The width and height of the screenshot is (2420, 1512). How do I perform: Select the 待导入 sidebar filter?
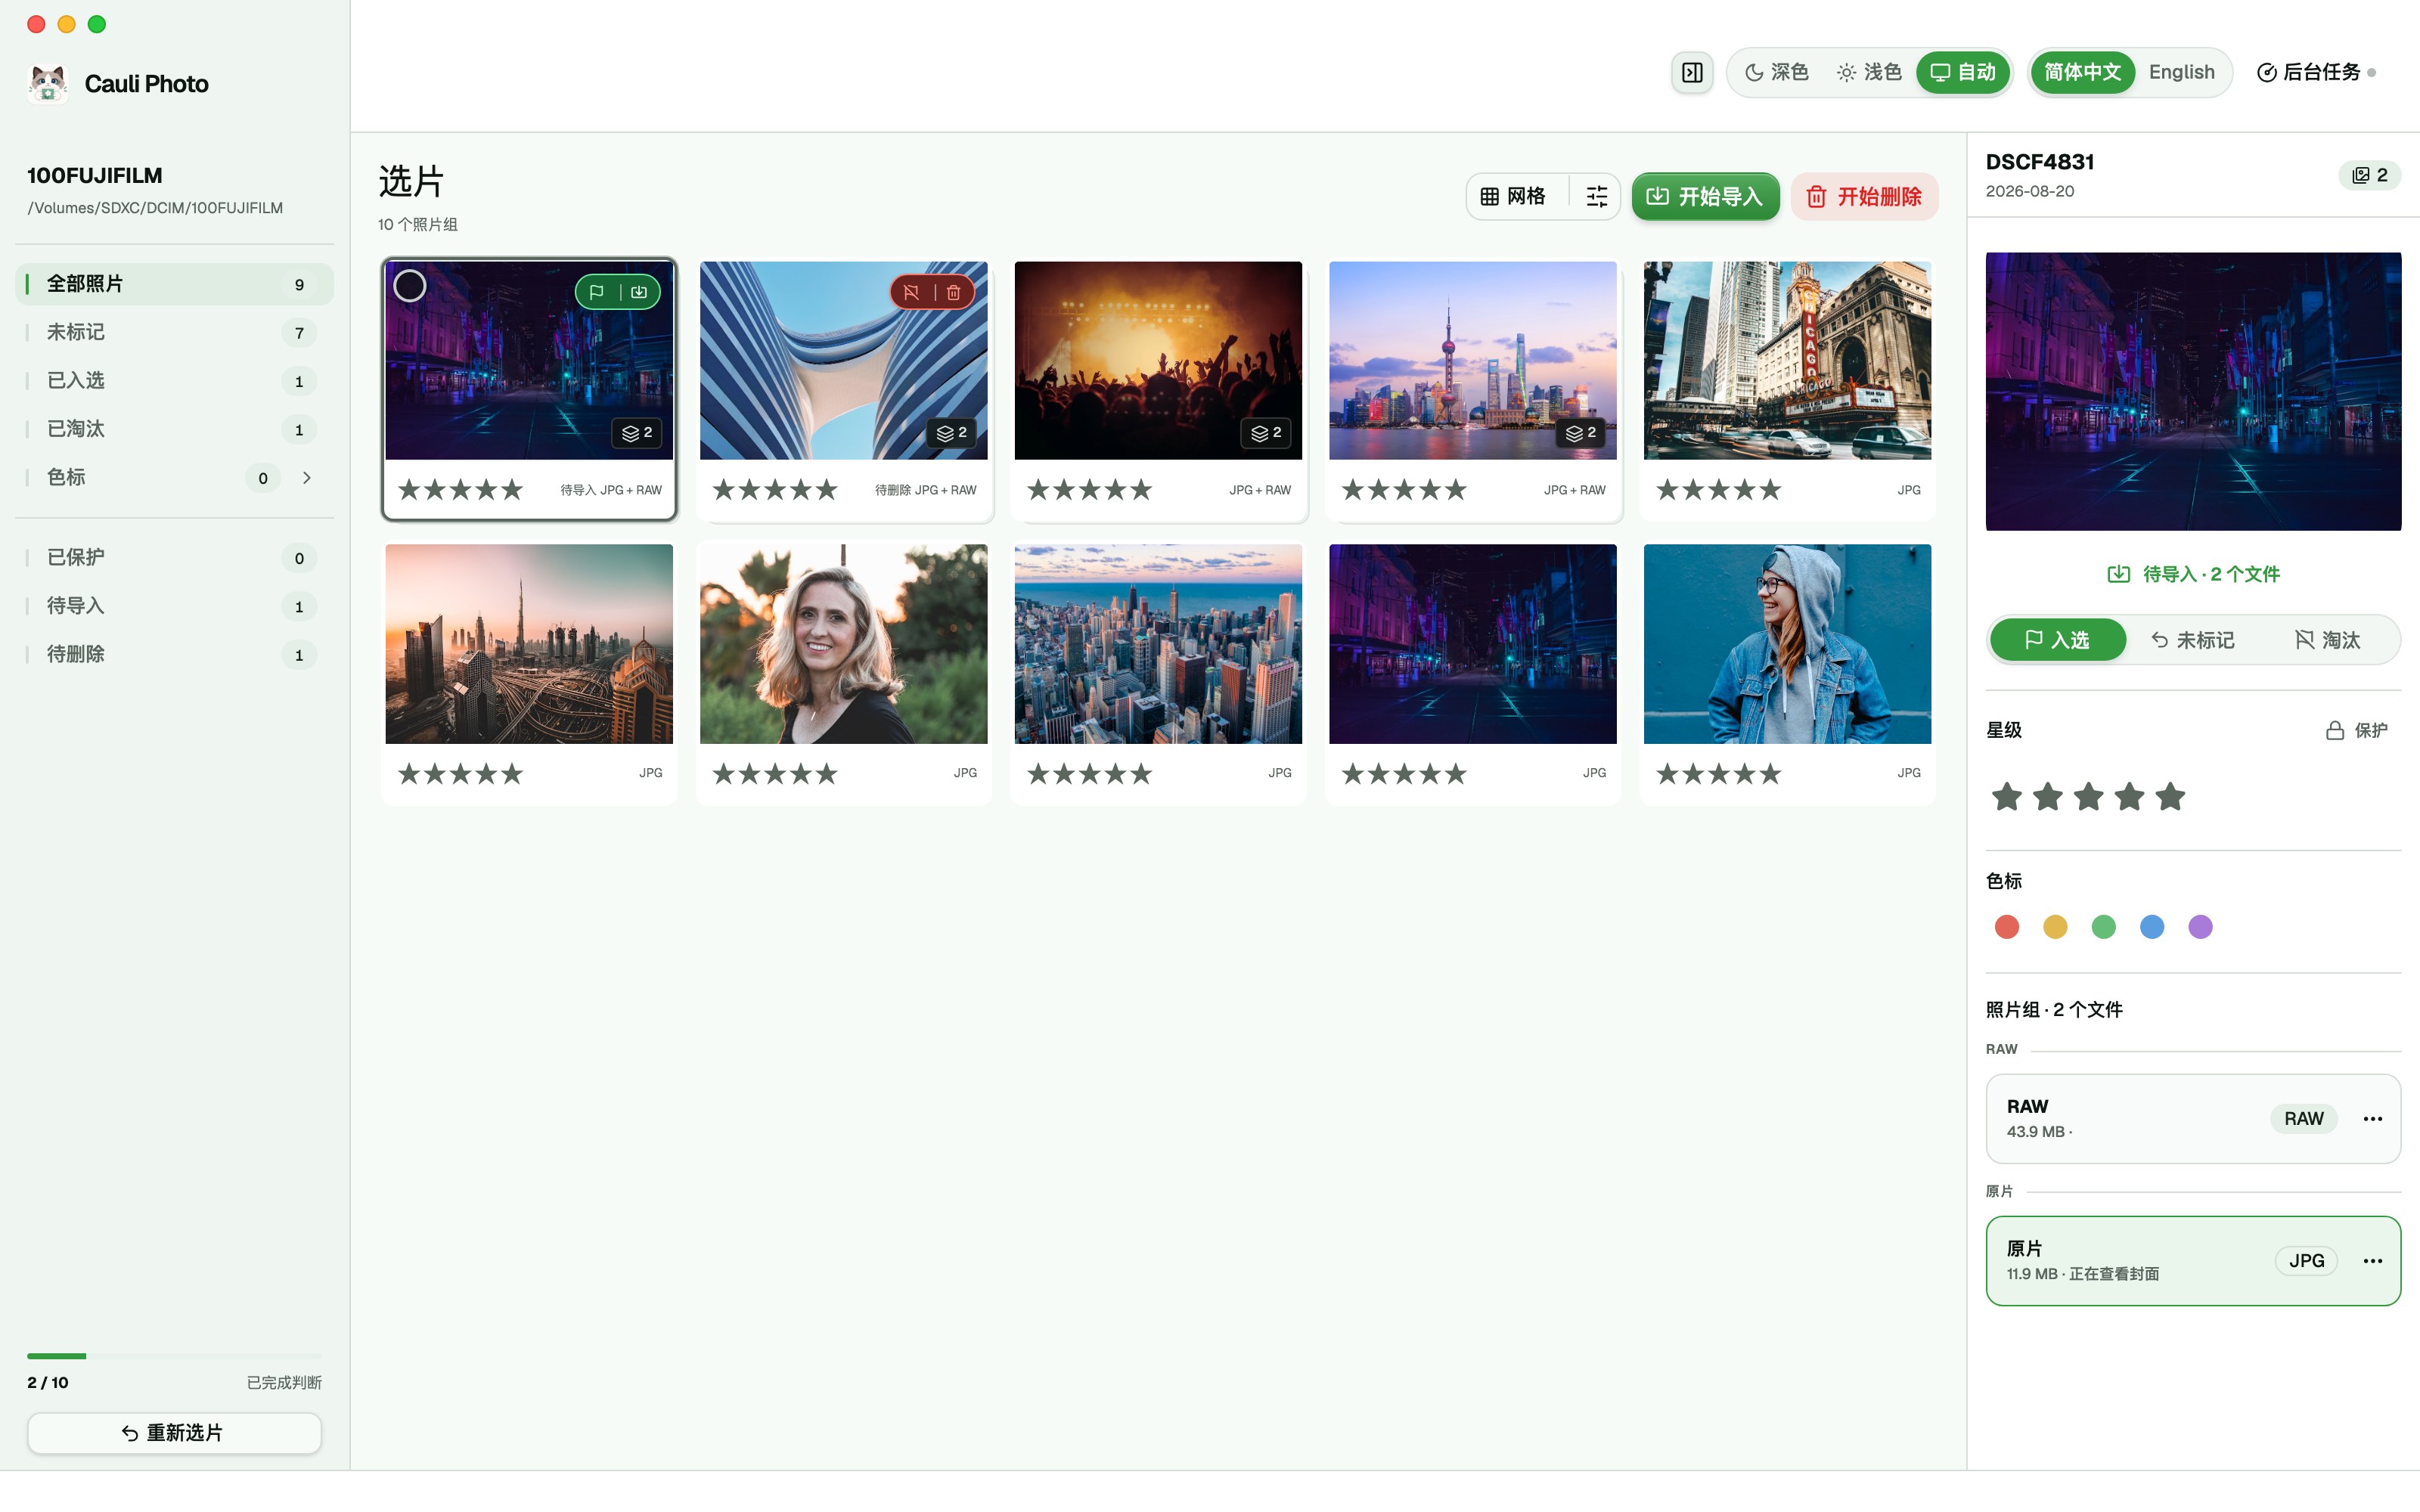pyautogui.click(x=174, y=606)
